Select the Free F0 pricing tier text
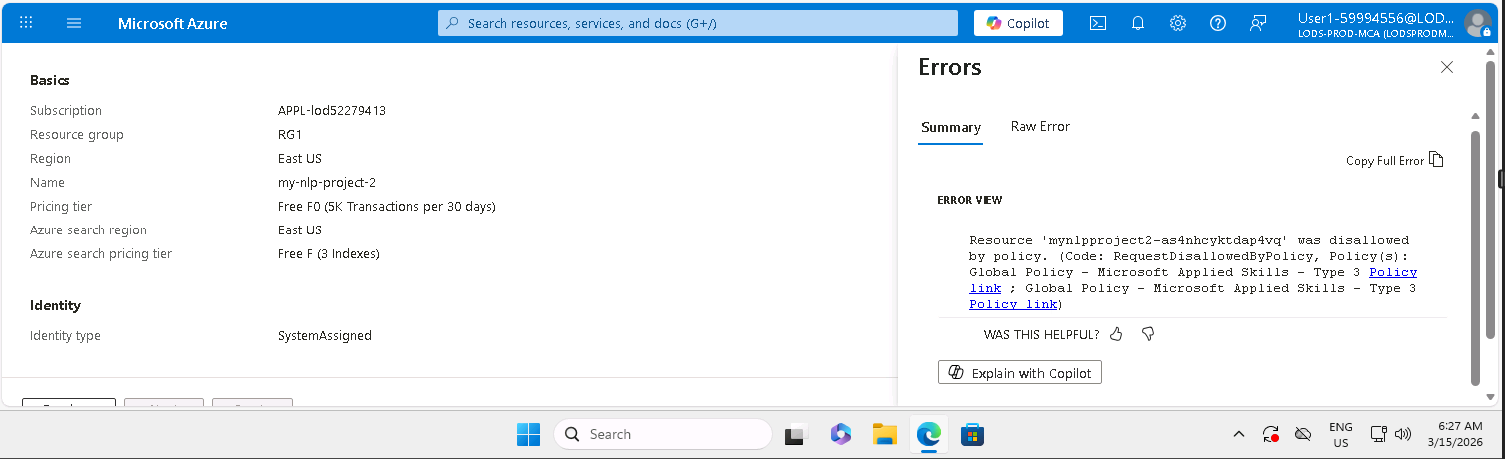 coord(387,207)
